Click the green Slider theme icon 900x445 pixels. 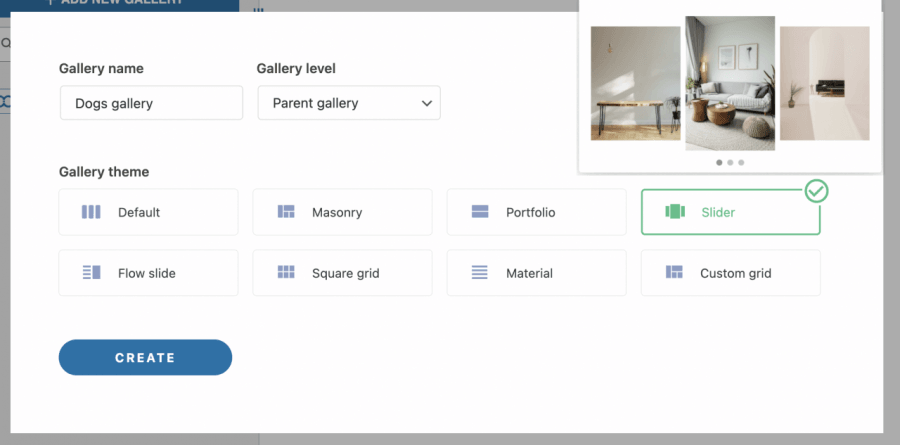pos(675,212)
